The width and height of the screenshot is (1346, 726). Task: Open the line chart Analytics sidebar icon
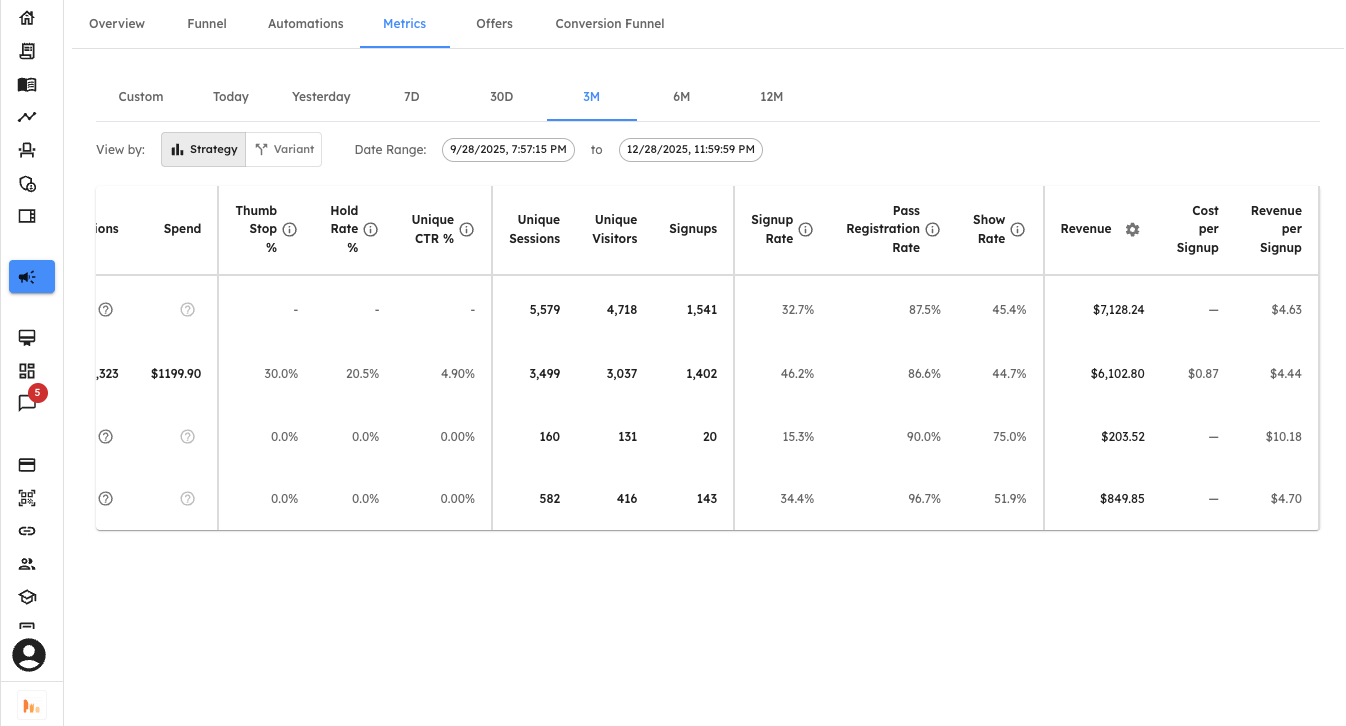point(27,116)
